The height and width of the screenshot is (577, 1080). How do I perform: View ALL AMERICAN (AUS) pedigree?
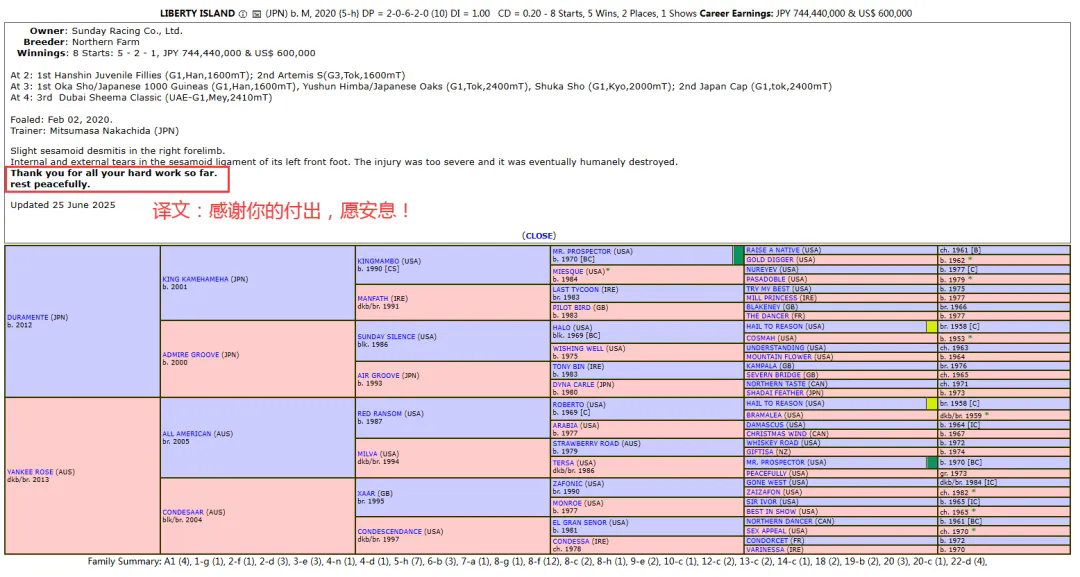[x=195, y=434]
